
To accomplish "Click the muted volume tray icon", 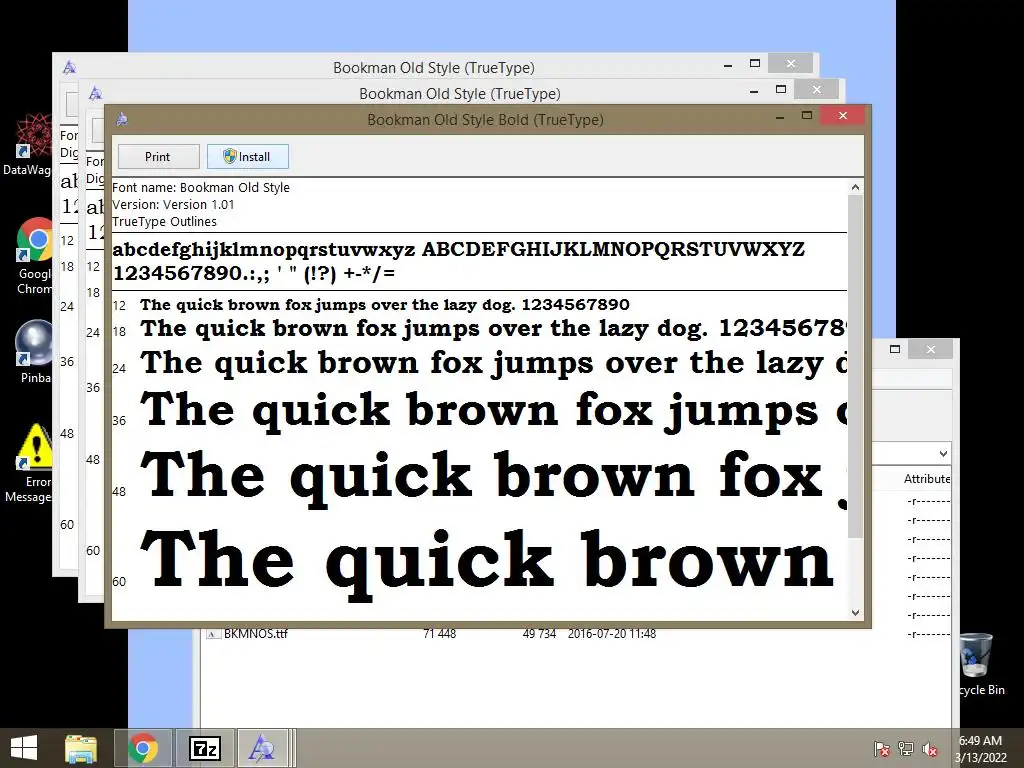I will (930, 749).
